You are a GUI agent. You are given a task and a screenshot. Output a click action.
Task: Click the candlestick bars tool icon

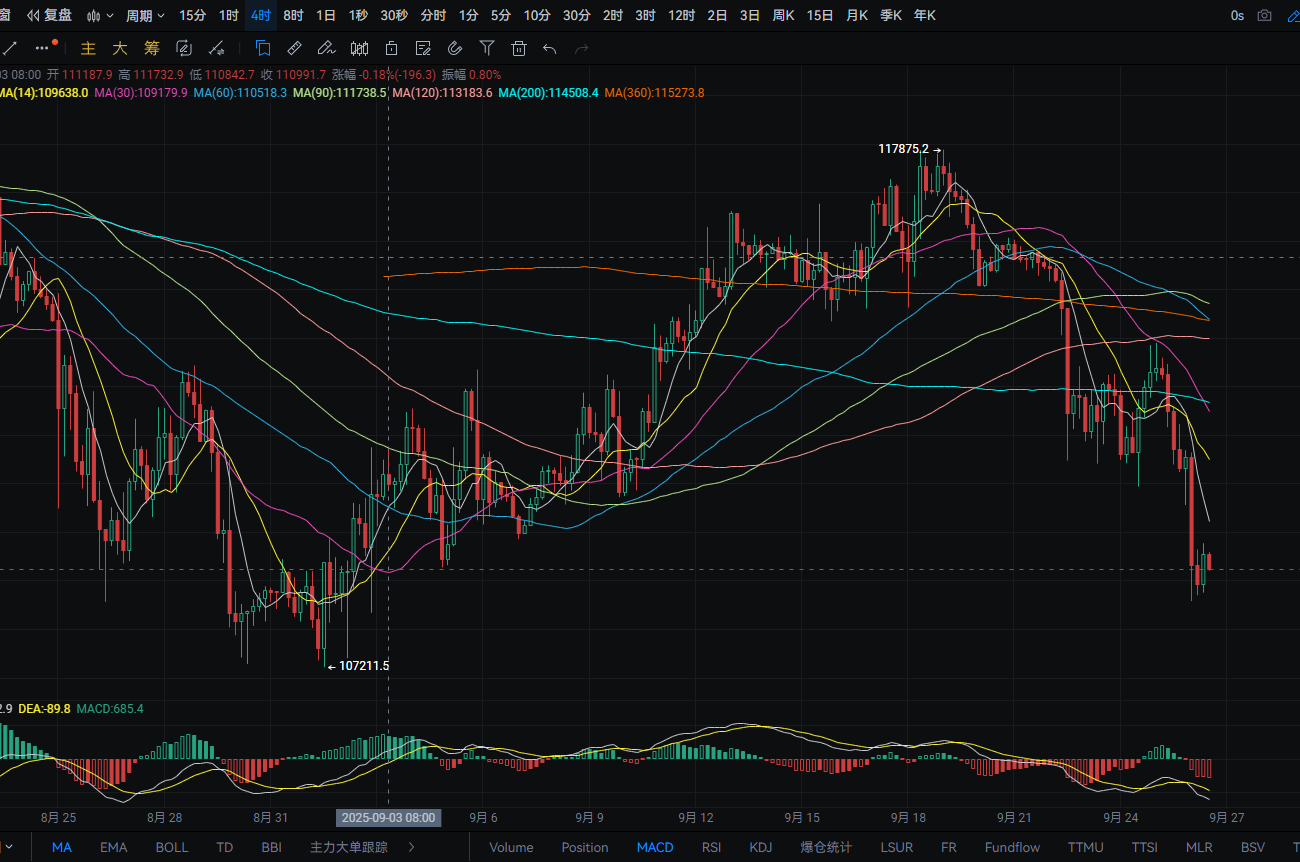(360, 47)
